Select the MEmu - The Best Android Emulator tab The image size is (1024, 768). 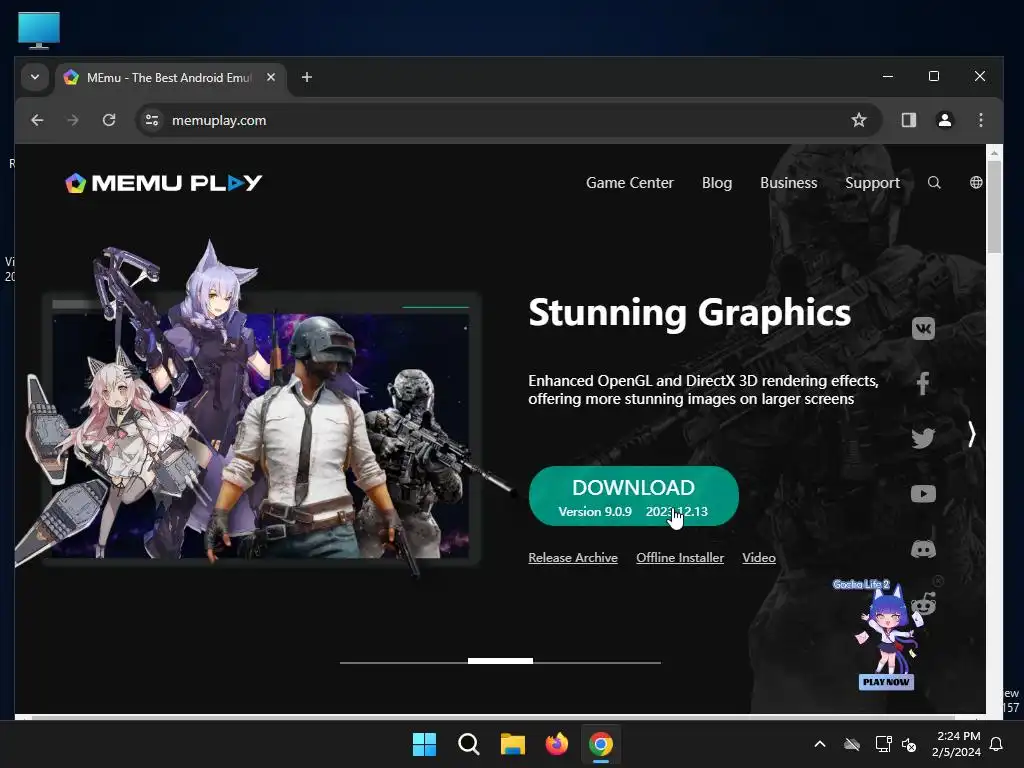(x=168, y=78)
